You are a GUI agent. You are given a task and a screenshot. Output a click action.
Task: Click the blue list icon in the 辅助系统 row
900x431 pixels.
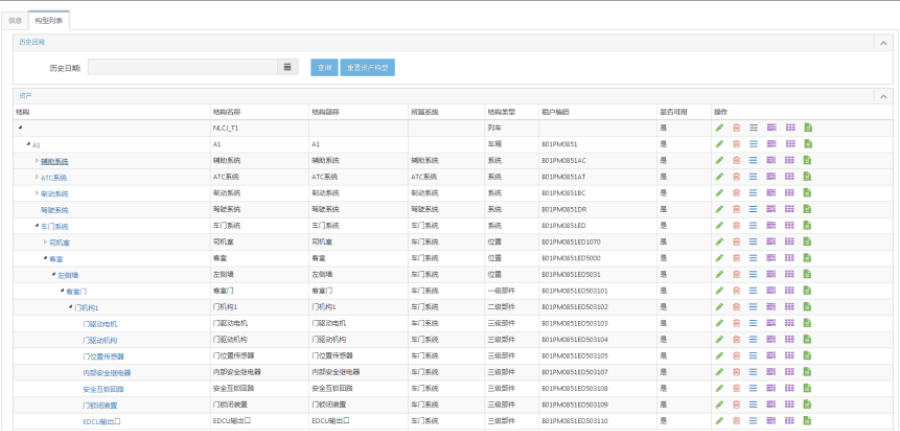754,160
